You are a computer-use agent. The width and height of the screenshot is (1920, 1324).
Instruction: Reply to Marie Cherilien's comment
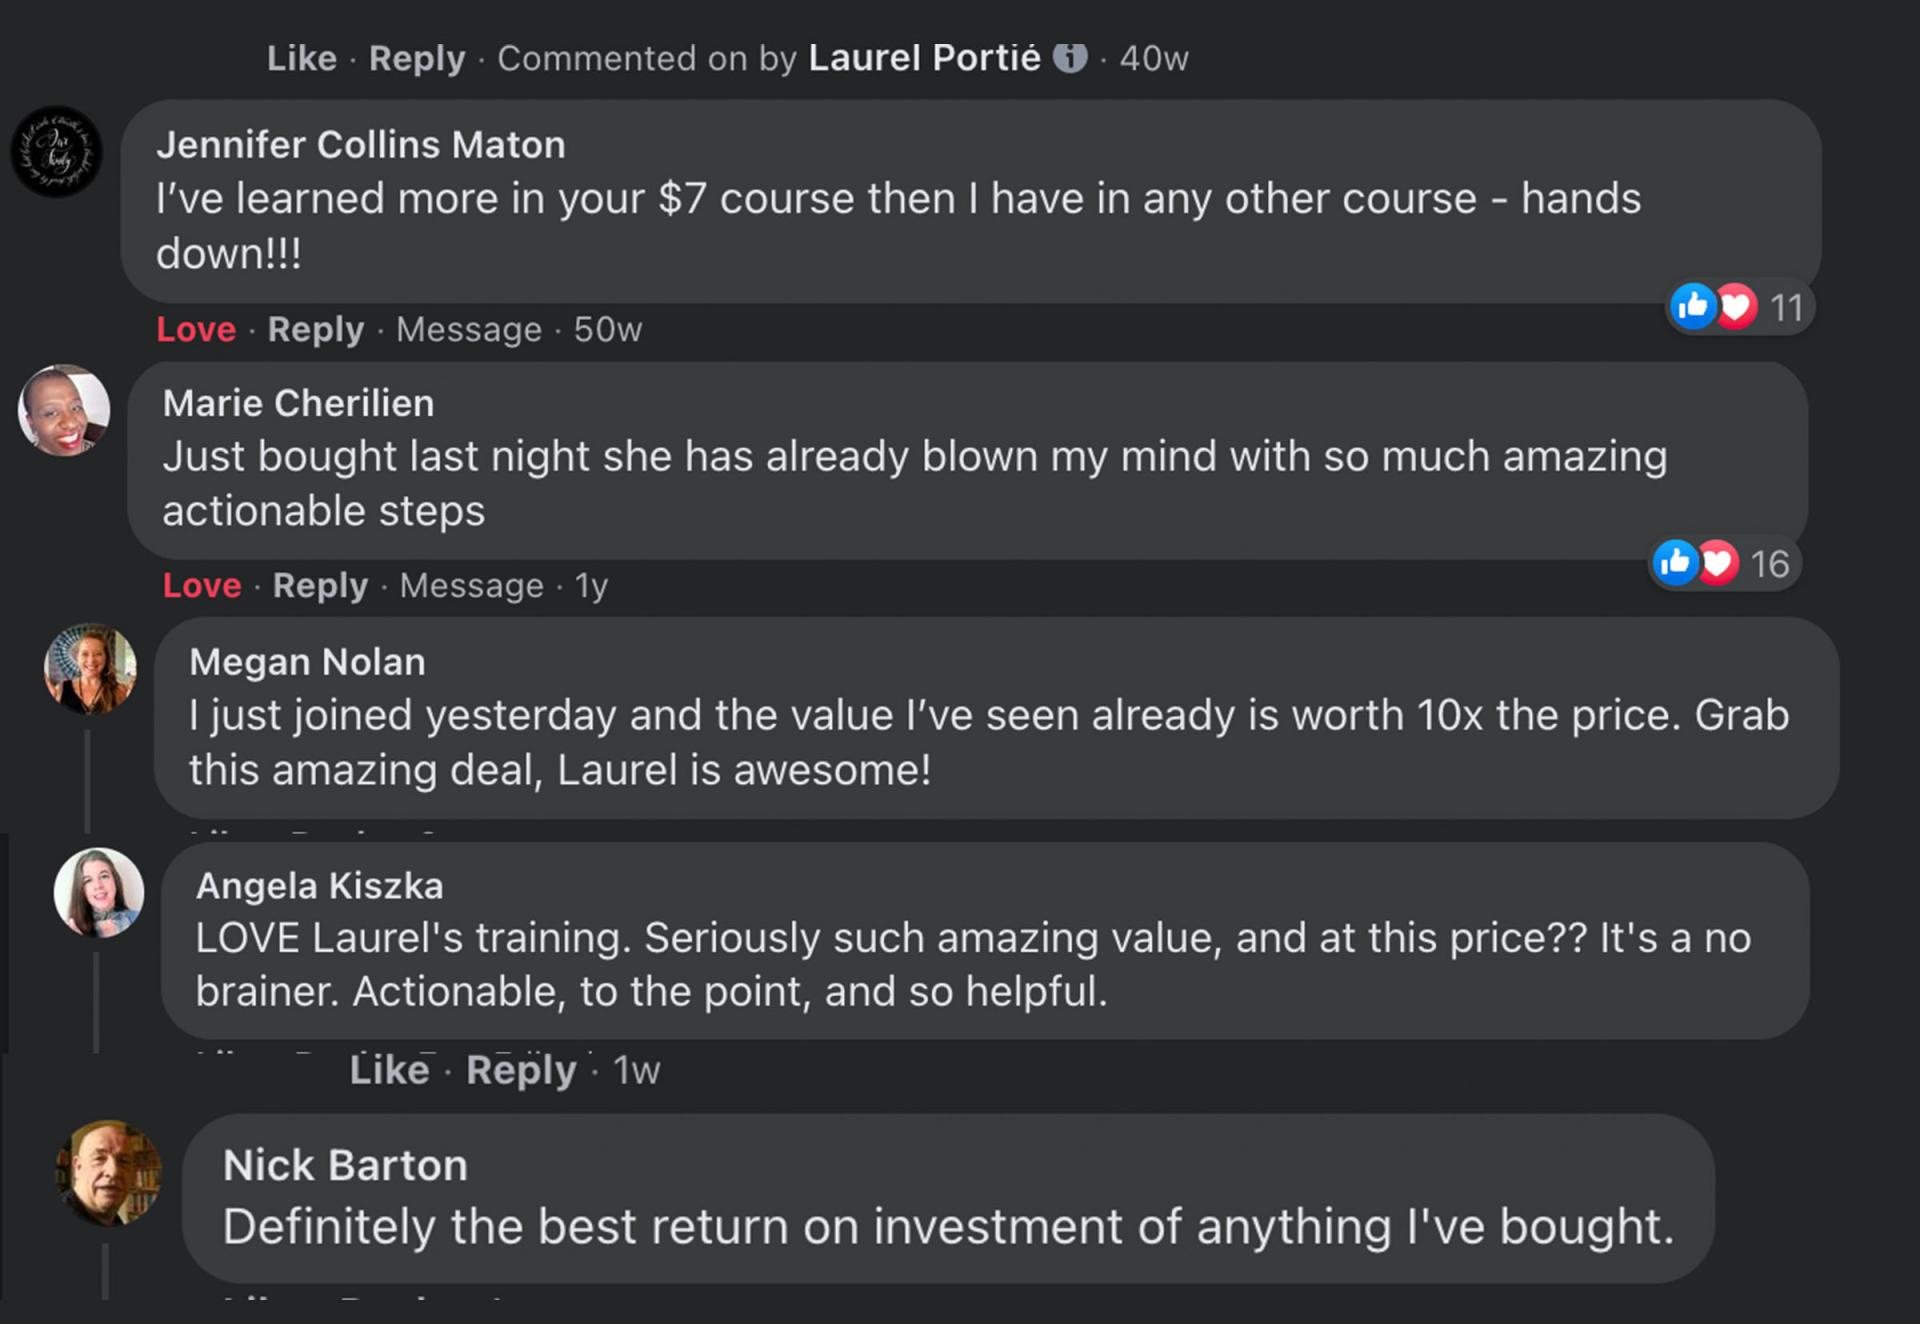point(320,585)
